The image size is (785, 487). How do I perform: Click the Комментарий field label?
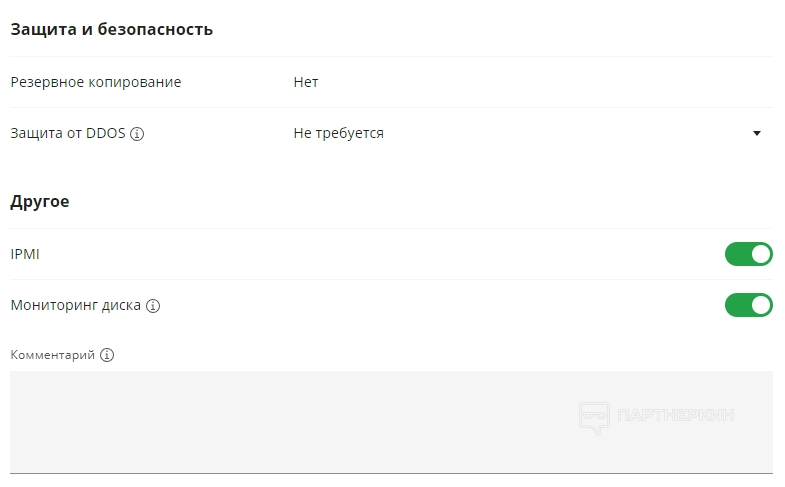point(52,355)
